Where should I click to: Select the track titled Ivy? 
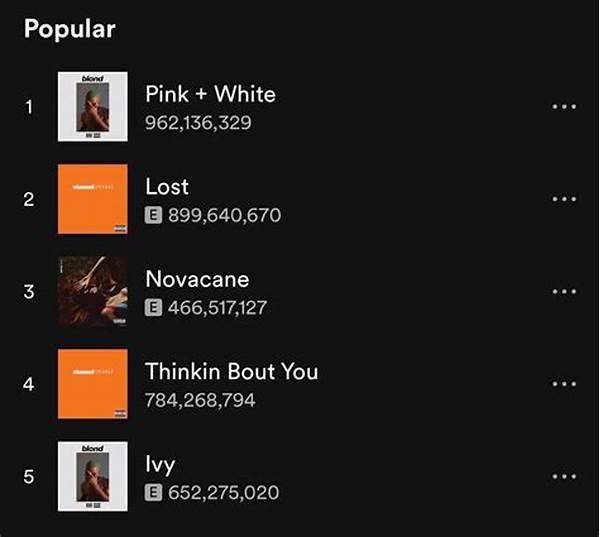point(160,464)
